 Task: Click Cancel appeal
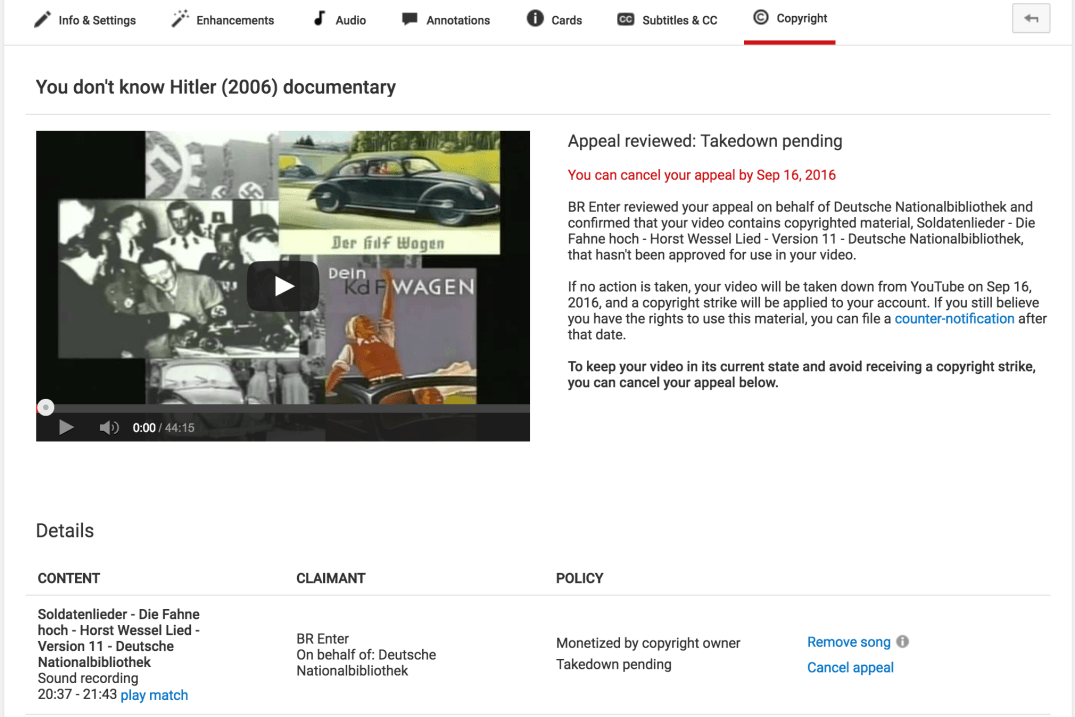(x=850, y=667)
